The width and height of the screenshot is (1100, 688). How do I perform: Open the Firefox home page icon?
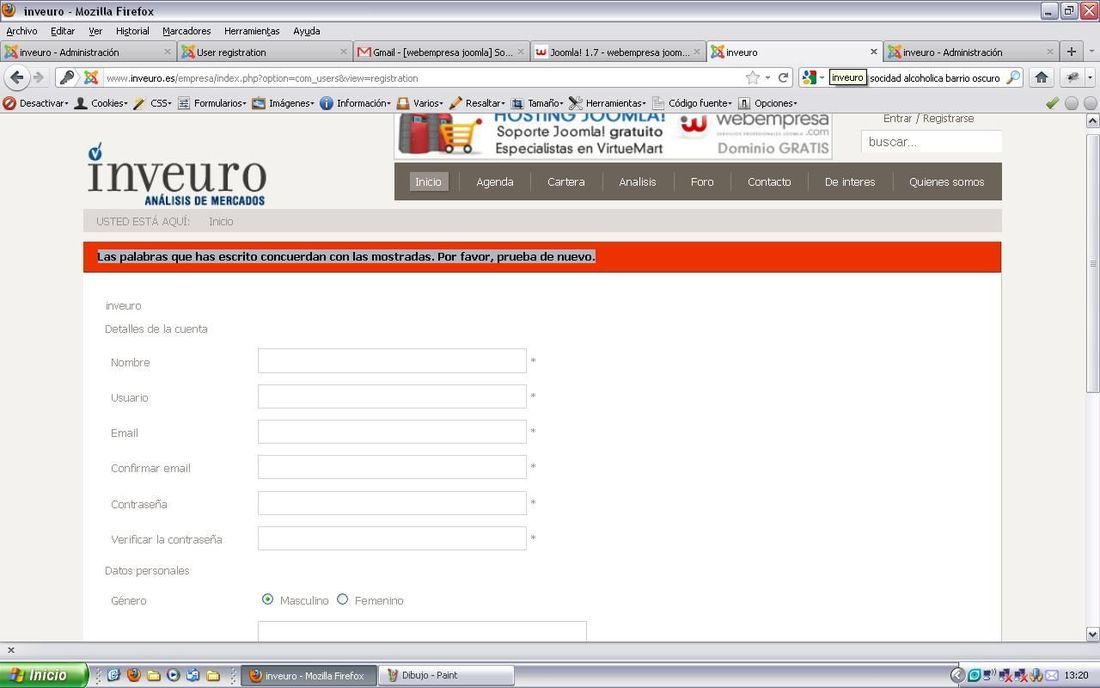coord(1041,78)
